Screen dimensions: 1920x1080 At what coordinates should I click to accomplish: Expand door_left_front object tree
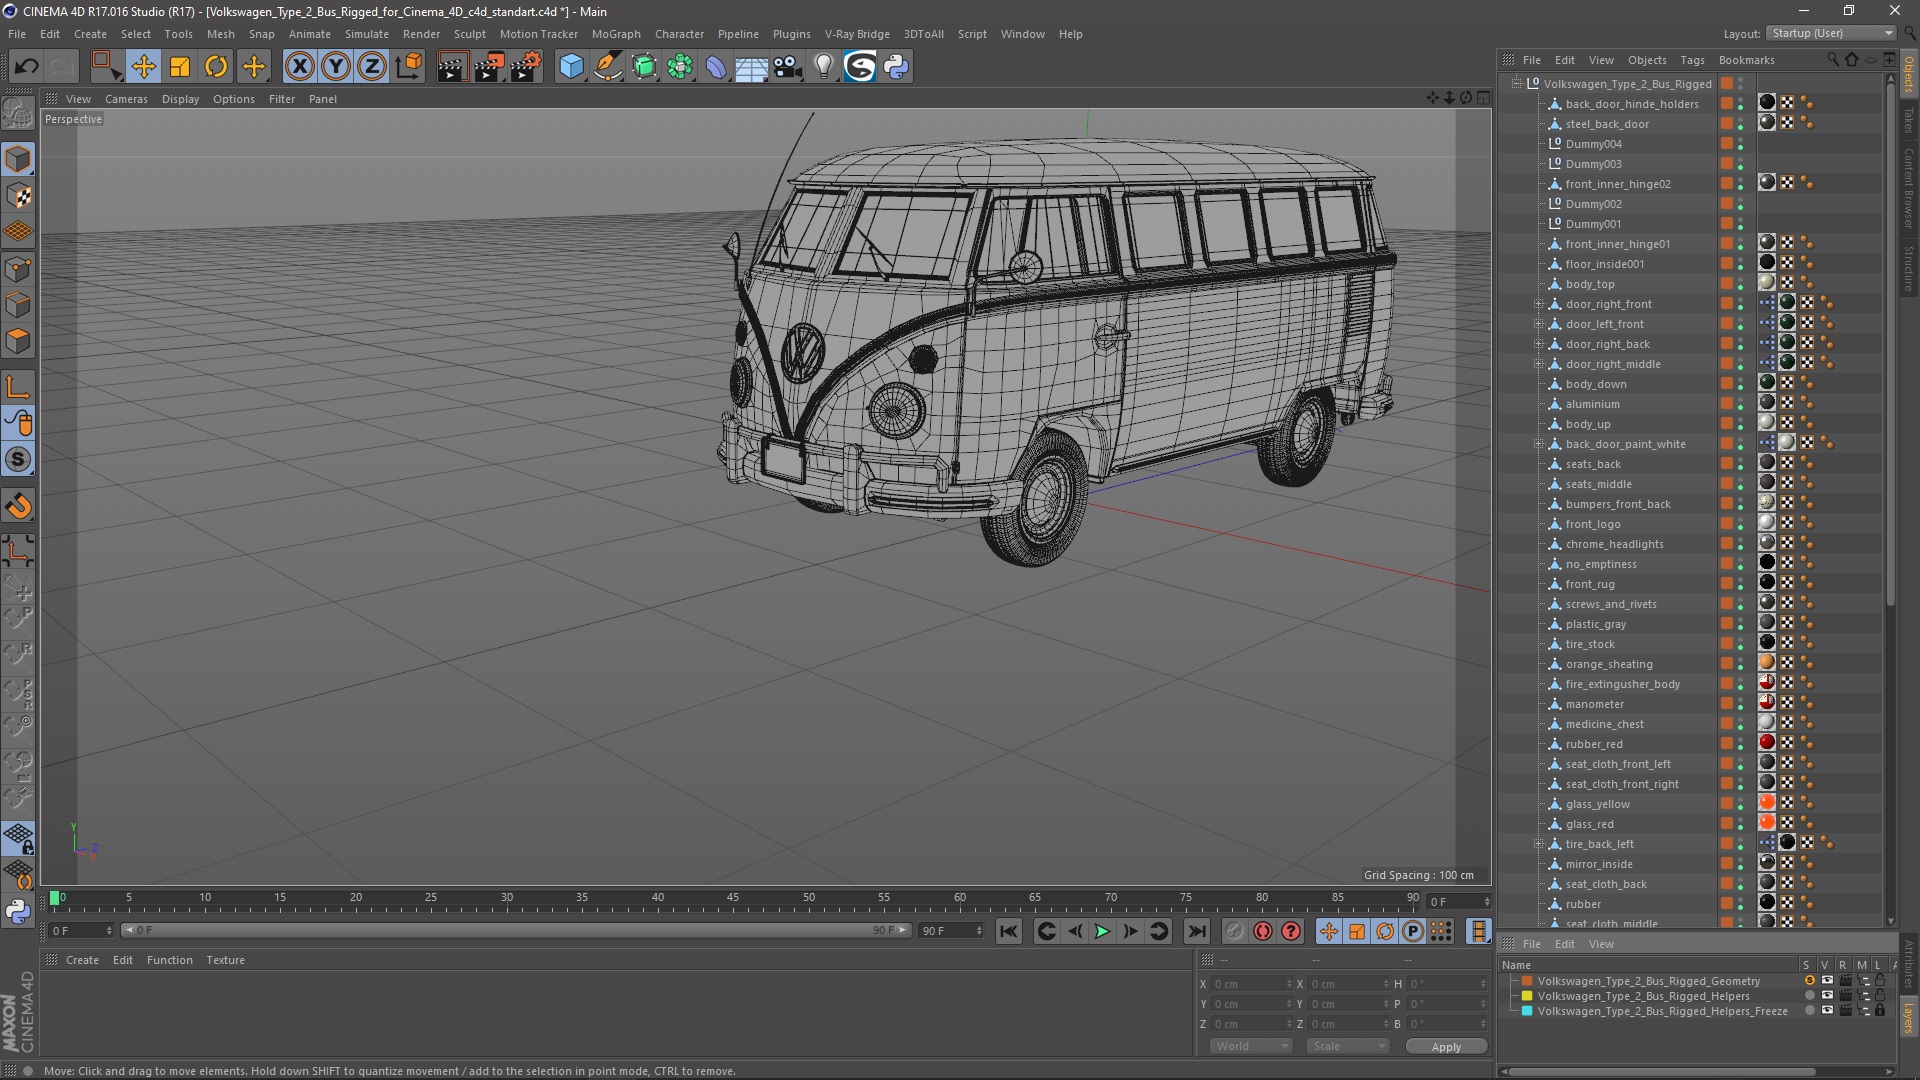click(1539, 324)
